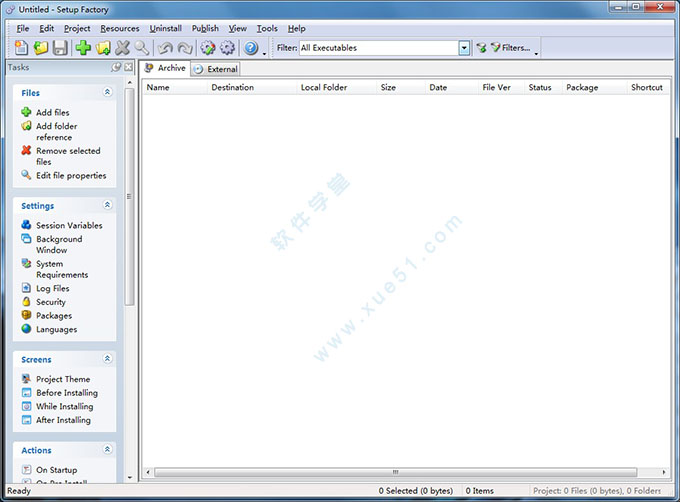Click the Background Window icon
The width and height of the screenshot is (680, 502).
click(x=26, y=239)
